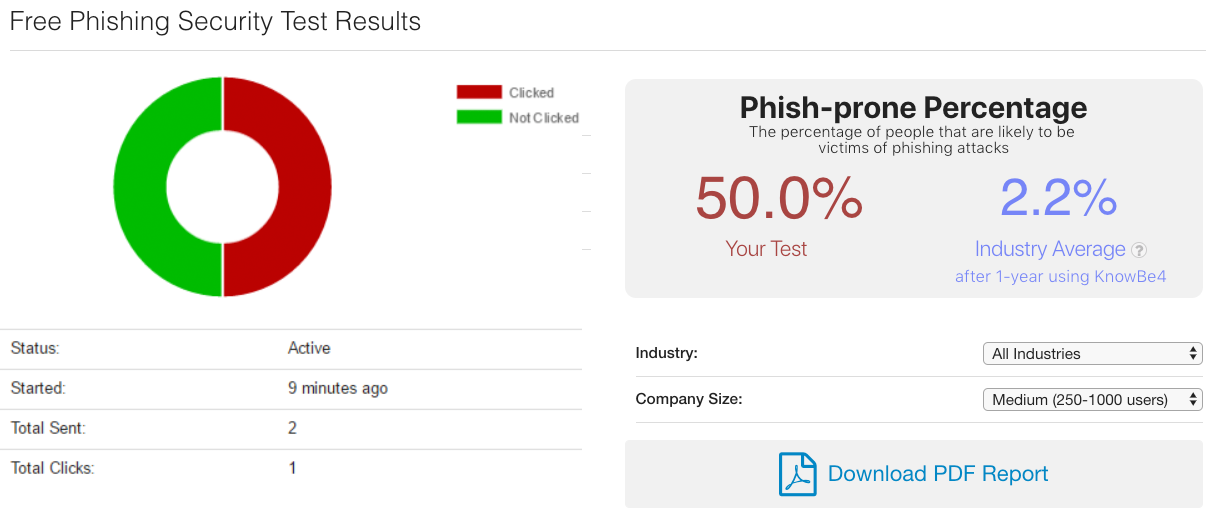Click the Started 9 minutes ago row
The height and width of the screenshot is (523, 1216).
(291, 389)
